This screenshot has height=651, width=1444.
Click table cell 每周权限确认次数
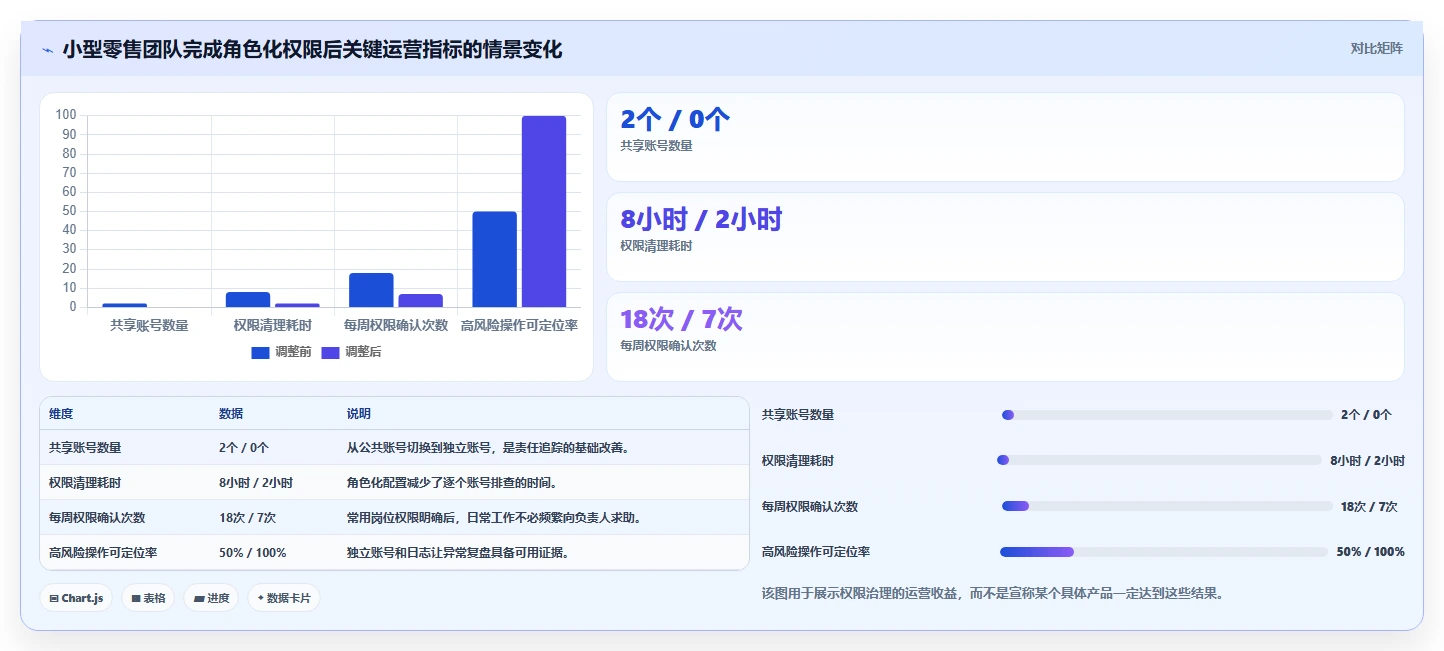(97, 518)
